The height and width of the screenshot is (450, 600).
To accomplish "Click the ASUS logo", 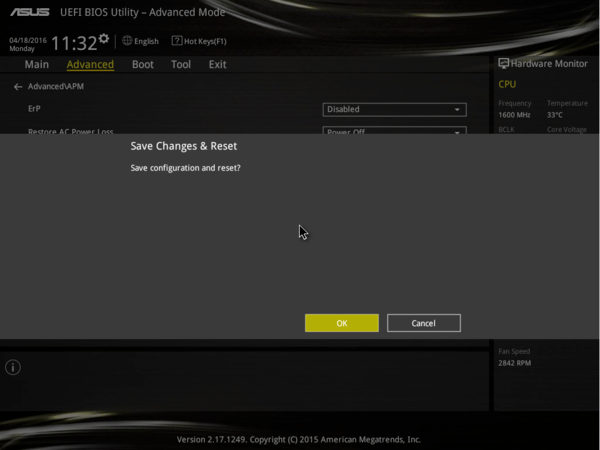I will pos(29,12).
